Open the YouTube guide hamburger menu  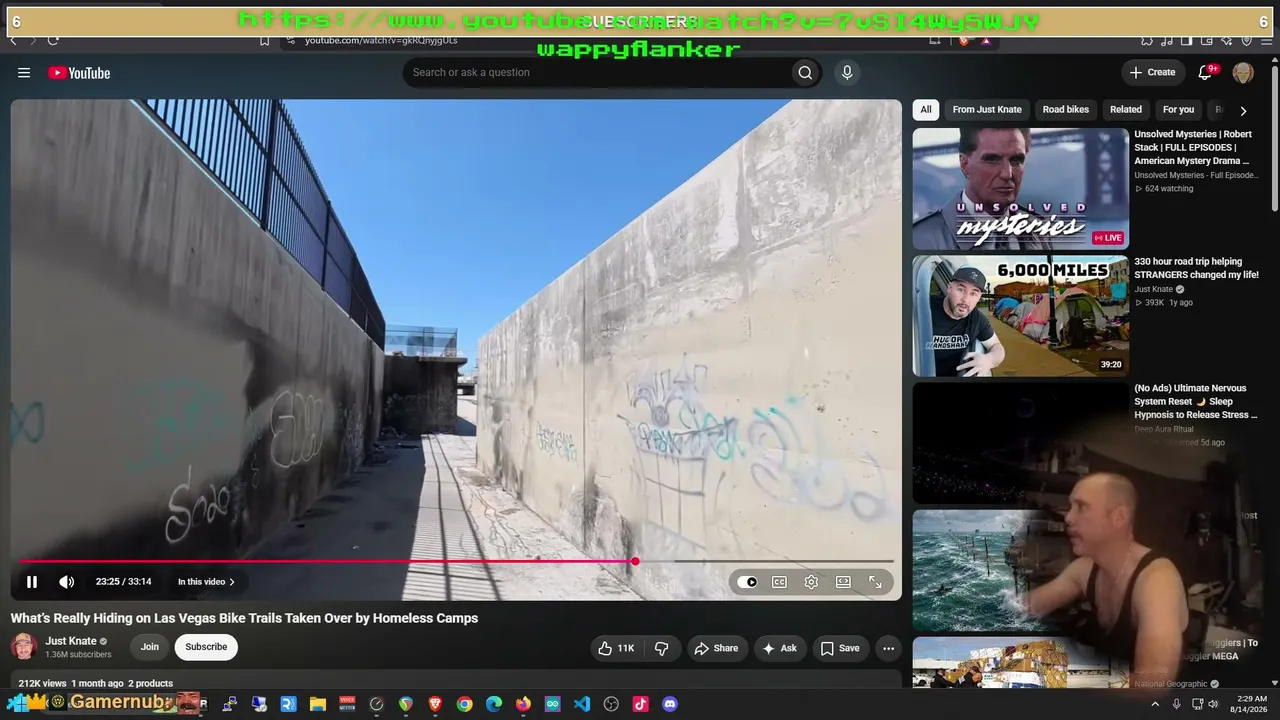(24, 72)
